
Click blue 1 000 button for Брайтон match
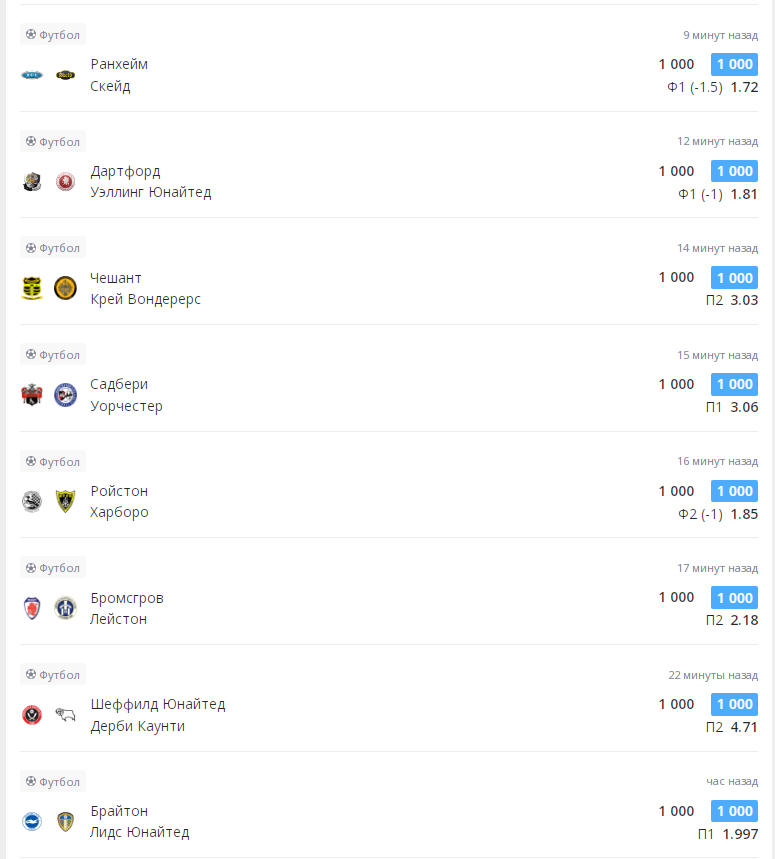(734, 811)
